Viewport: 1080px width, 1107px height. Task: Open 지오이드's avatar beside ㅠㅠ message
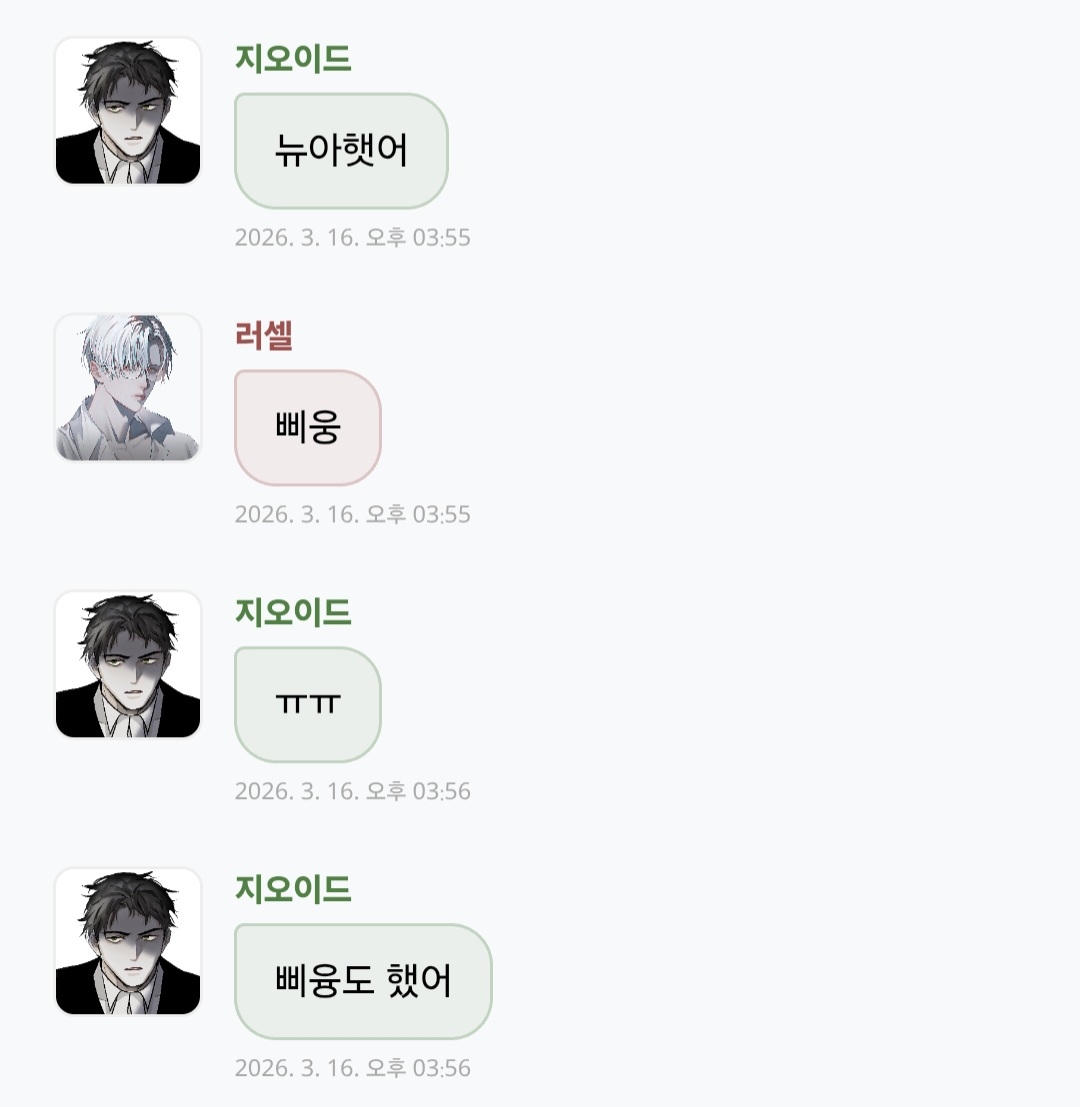tap(128, 664)
